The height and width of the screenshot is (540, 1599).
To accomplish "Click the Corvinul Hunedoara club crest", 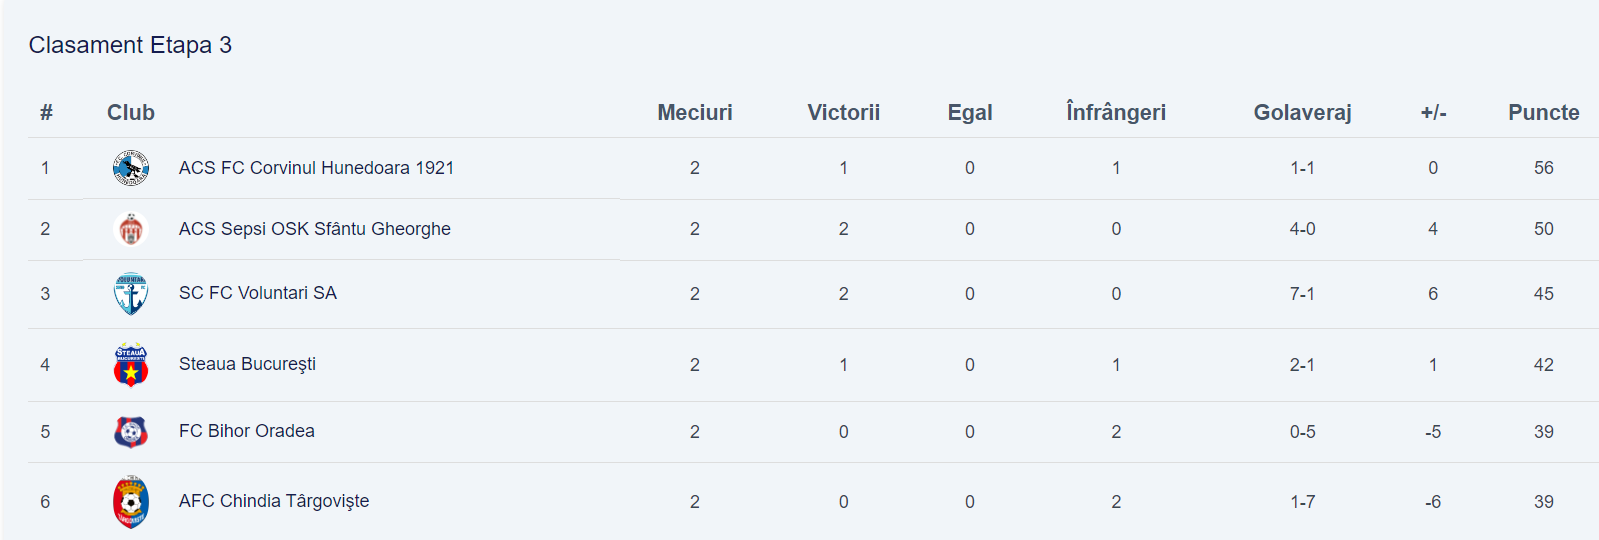I will click(131, 168).
